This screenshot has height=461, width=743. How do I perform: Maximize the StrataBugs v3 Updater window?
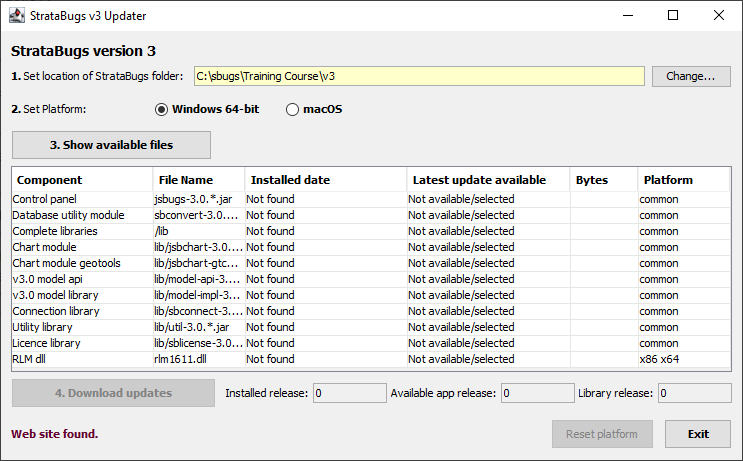673,16
